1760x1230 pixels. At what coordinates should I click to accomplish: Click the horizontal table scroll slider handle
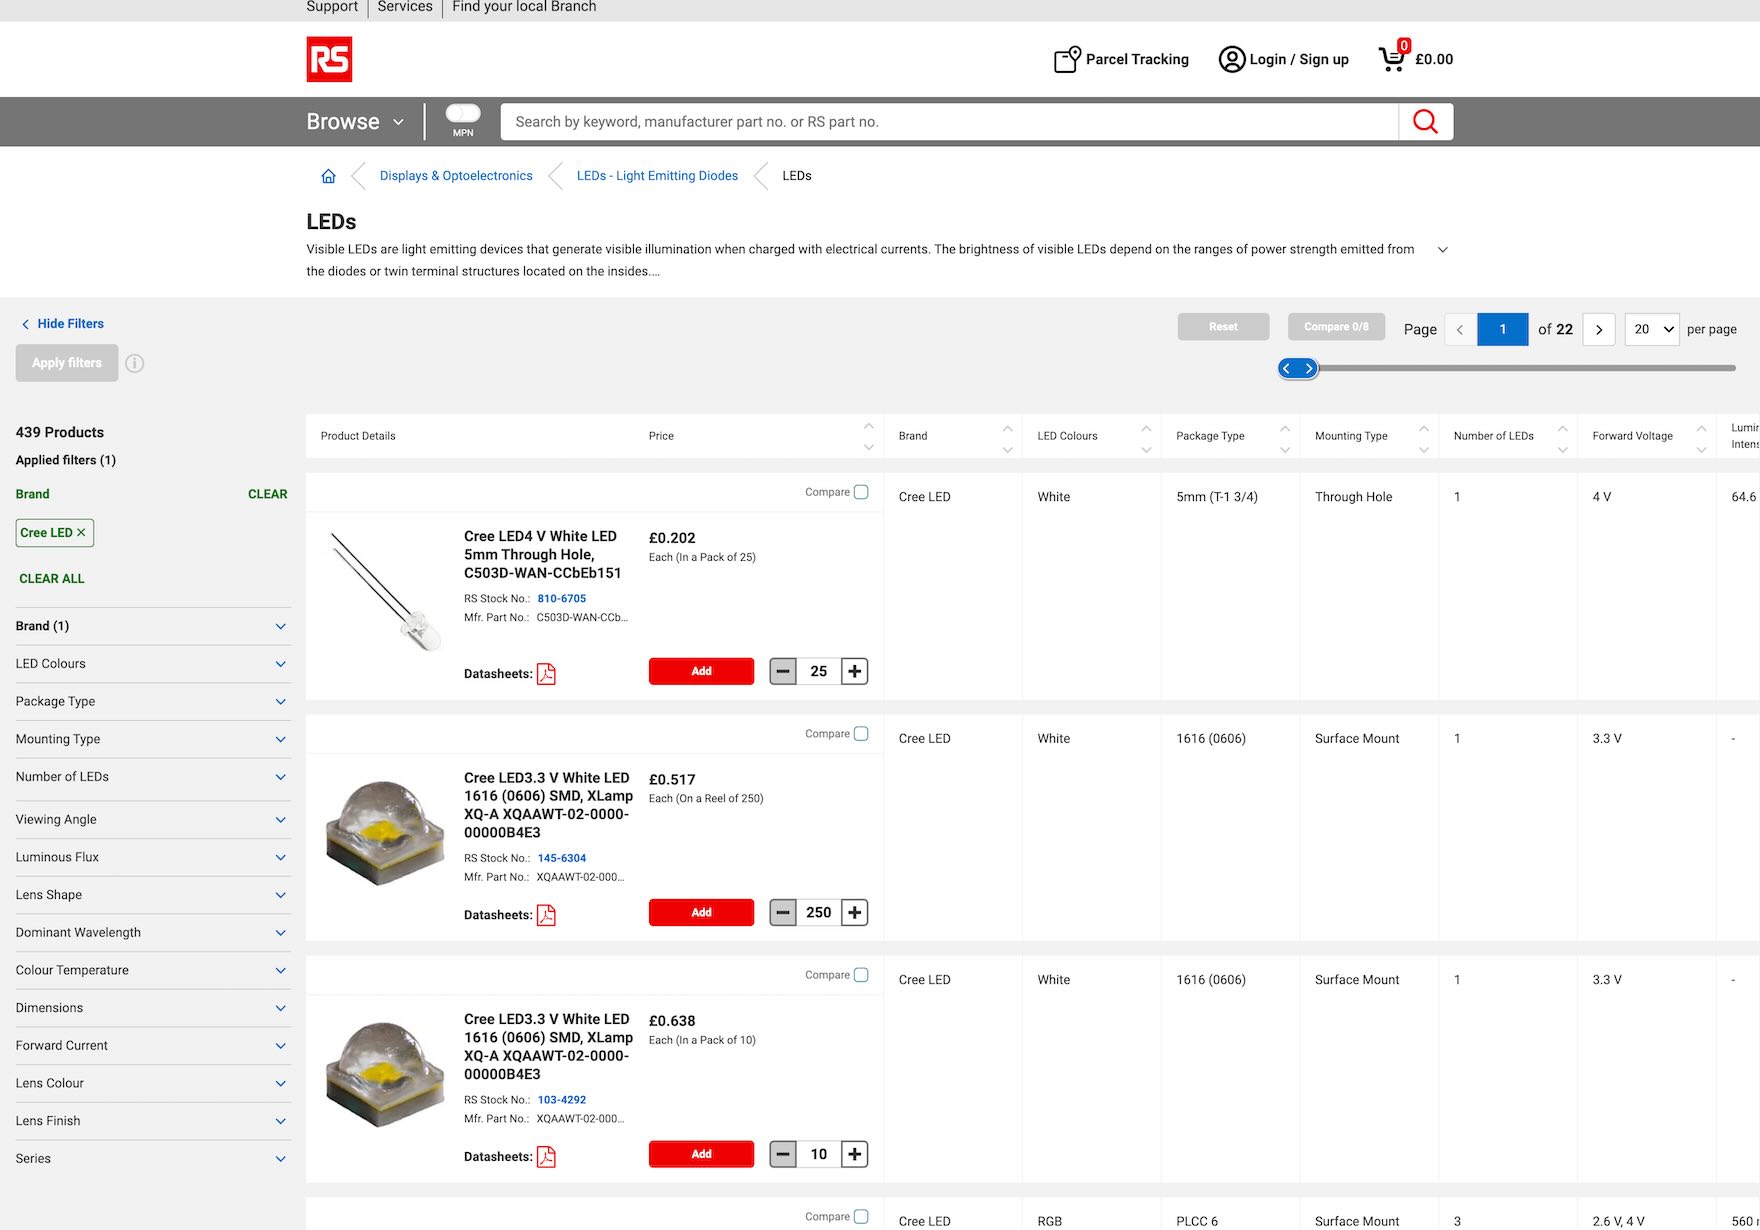(x=1298, y=368)
